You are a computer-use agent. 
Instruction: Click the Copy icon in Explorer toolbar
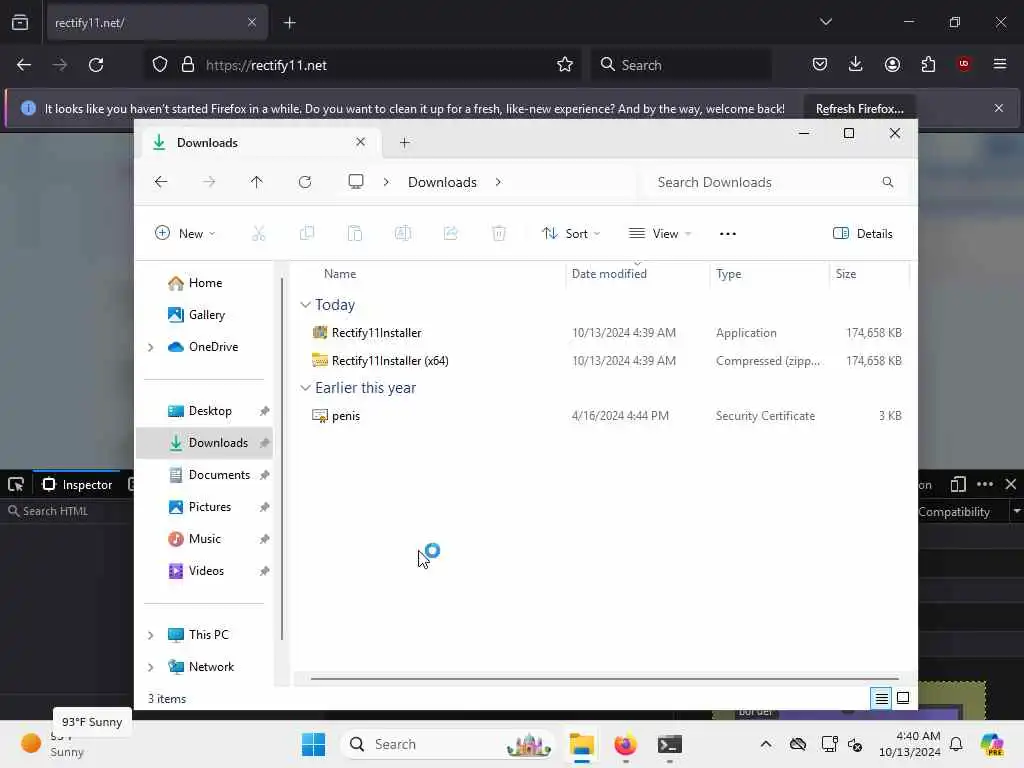pyautogui.click(x=307, y=233)
